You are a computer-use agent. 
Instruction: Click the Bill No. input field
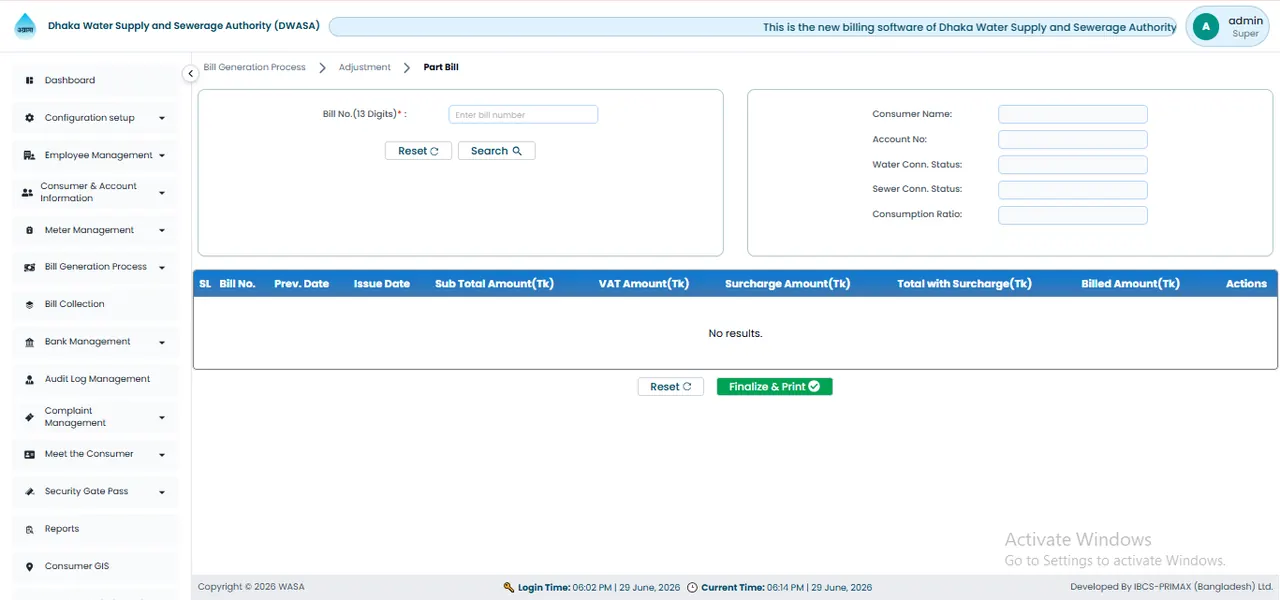[523, 115]
